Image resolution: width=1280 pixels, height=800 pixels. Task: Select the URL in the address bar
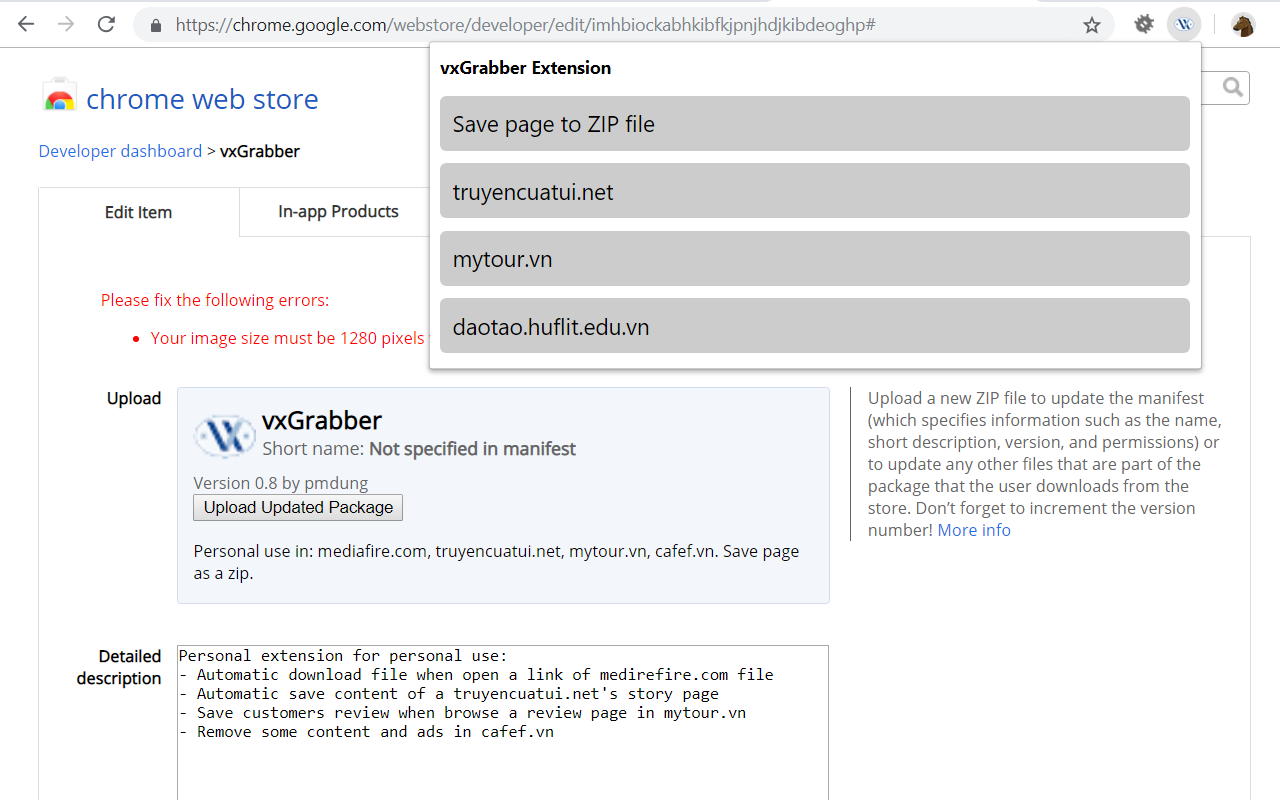click(x=525, y=25)
